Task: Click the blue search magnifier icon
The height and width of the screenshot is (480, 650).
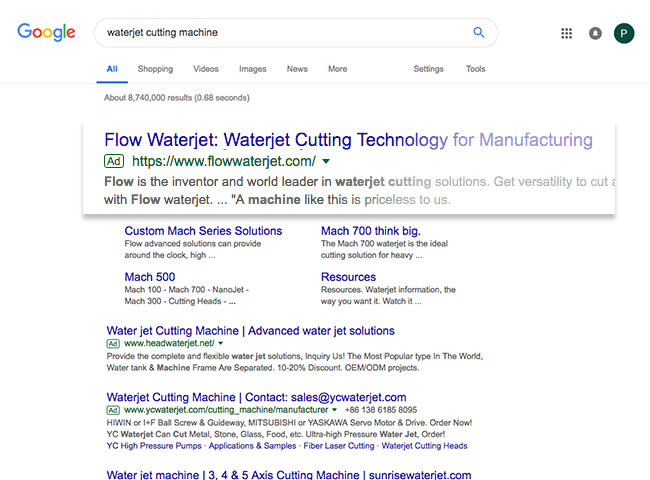Action: click(x=479, y=32)
